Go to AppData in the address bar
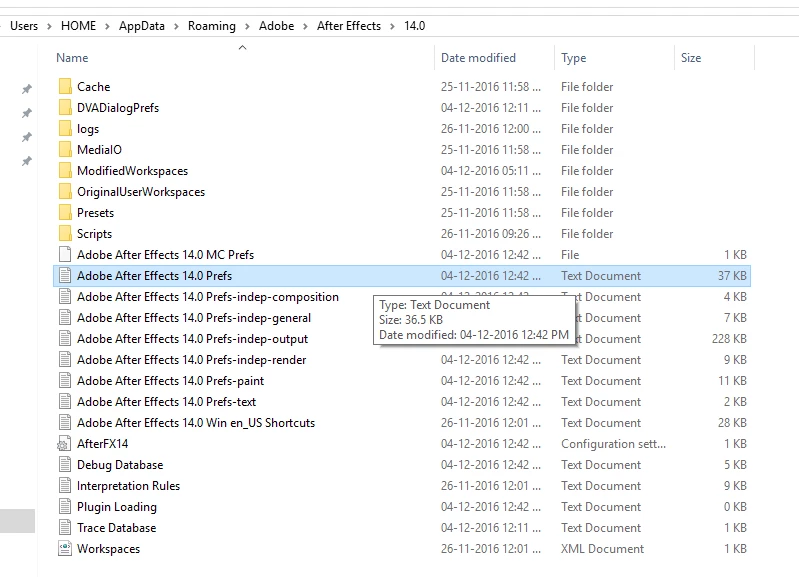Viewport: 799px width, 577px height. (142, 26)
